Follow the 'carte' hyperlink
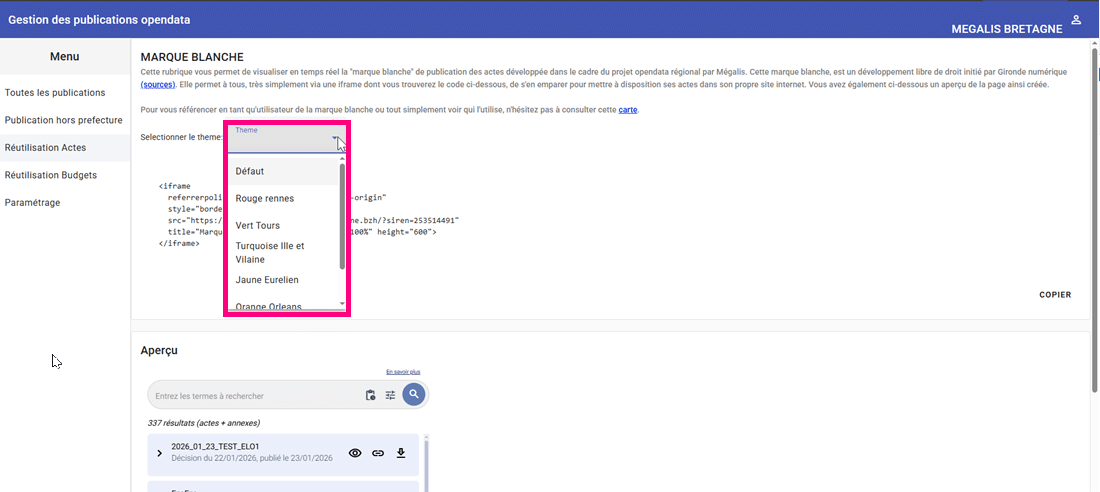 628,109
